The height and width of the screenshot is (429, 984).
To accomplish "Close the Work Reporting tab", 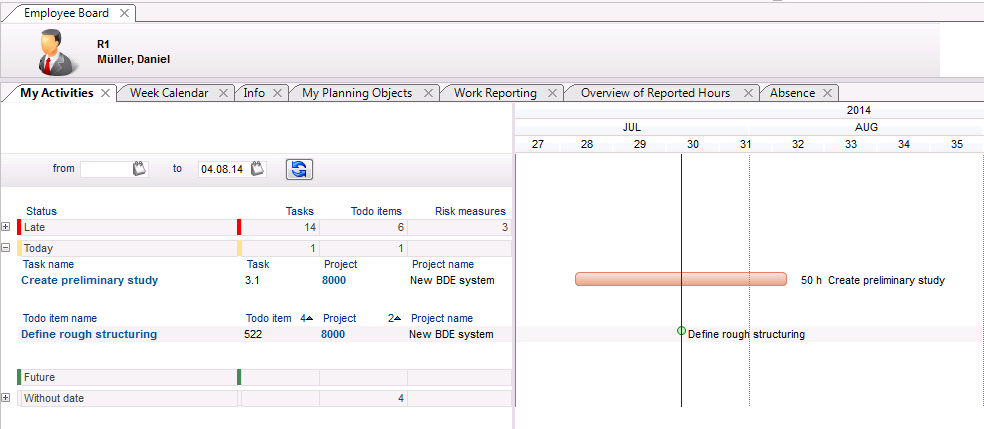I will pos(552,93).
